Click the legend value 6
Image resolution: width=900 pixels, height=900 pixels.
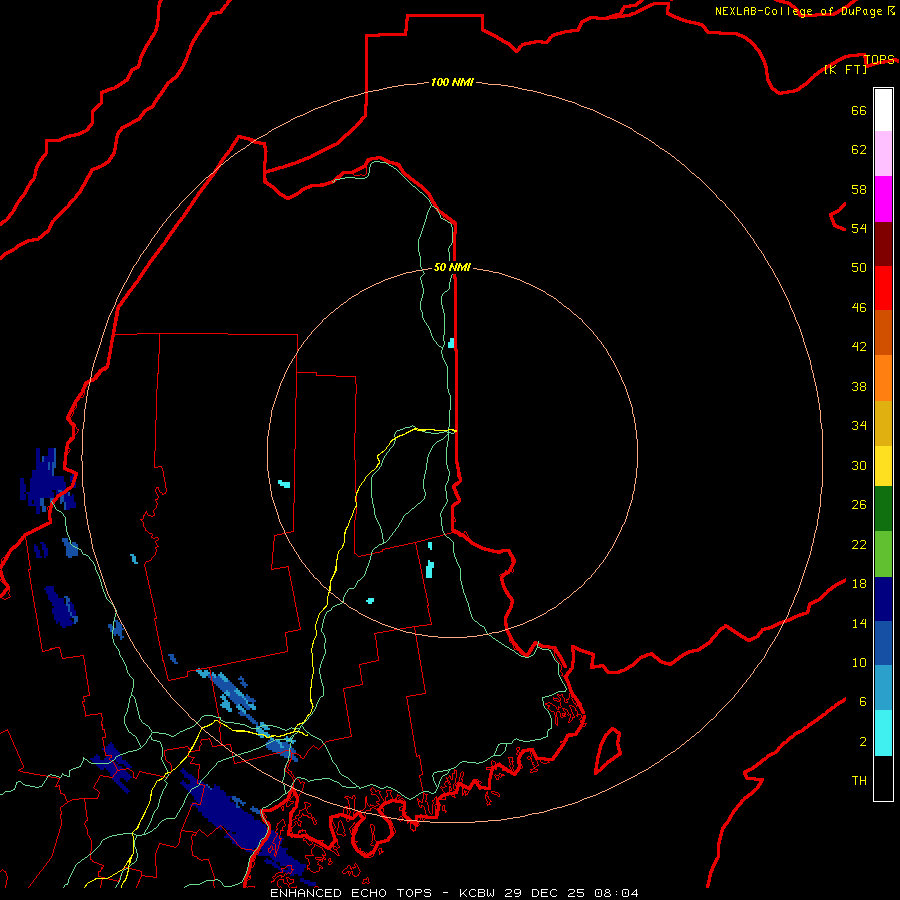tap(863, 702)
